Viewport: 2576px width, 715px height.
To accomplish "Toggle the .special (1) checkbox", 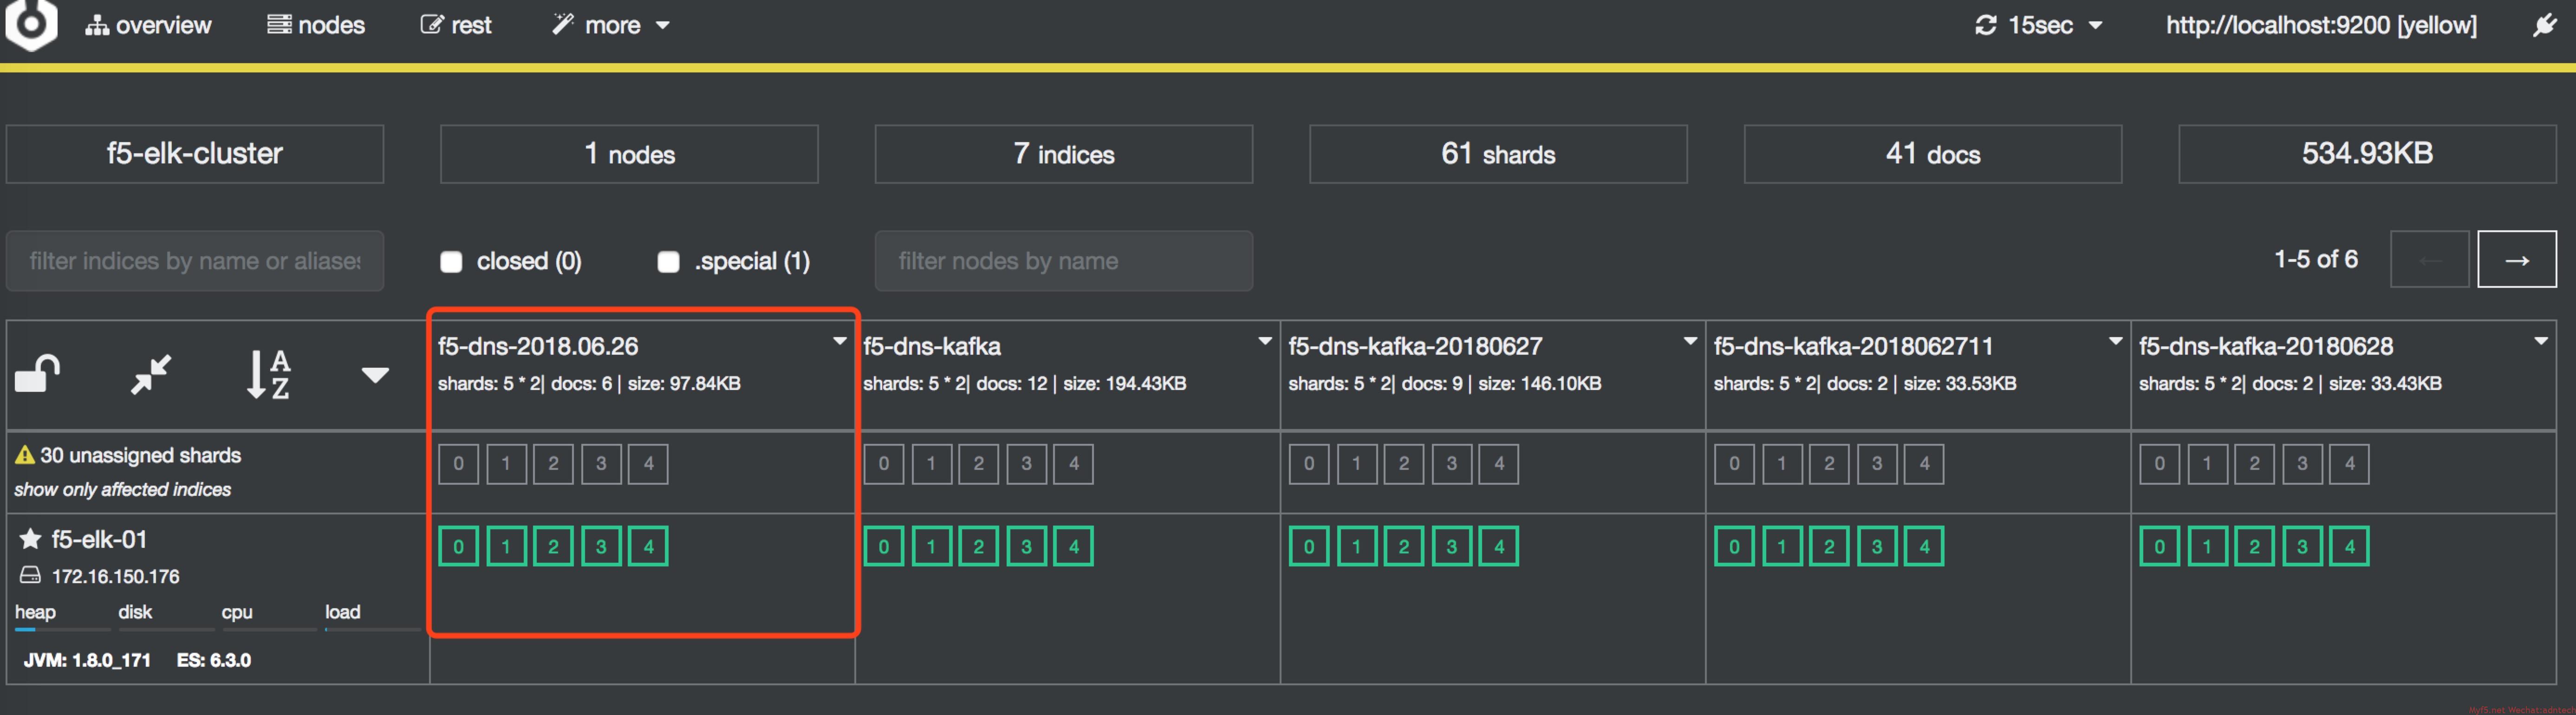I will coord(668,262).
